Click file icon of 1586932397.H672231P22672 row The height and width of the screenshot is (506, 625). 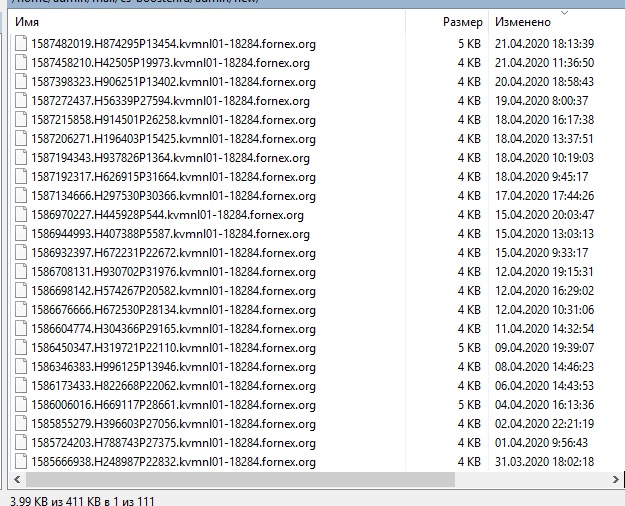pos(21,253)
